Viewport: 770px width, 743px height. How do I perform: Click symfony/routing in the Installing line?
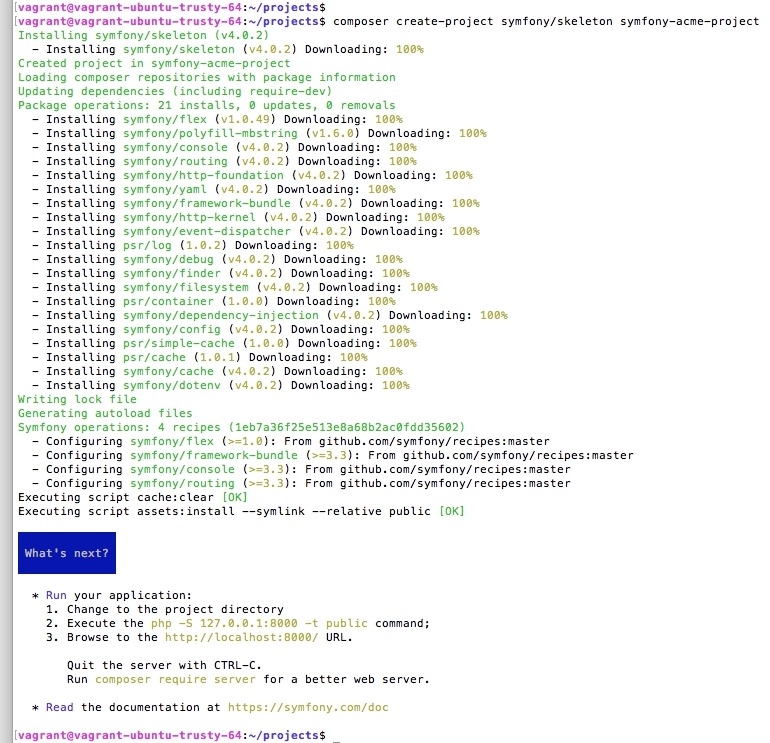[175, 162]
